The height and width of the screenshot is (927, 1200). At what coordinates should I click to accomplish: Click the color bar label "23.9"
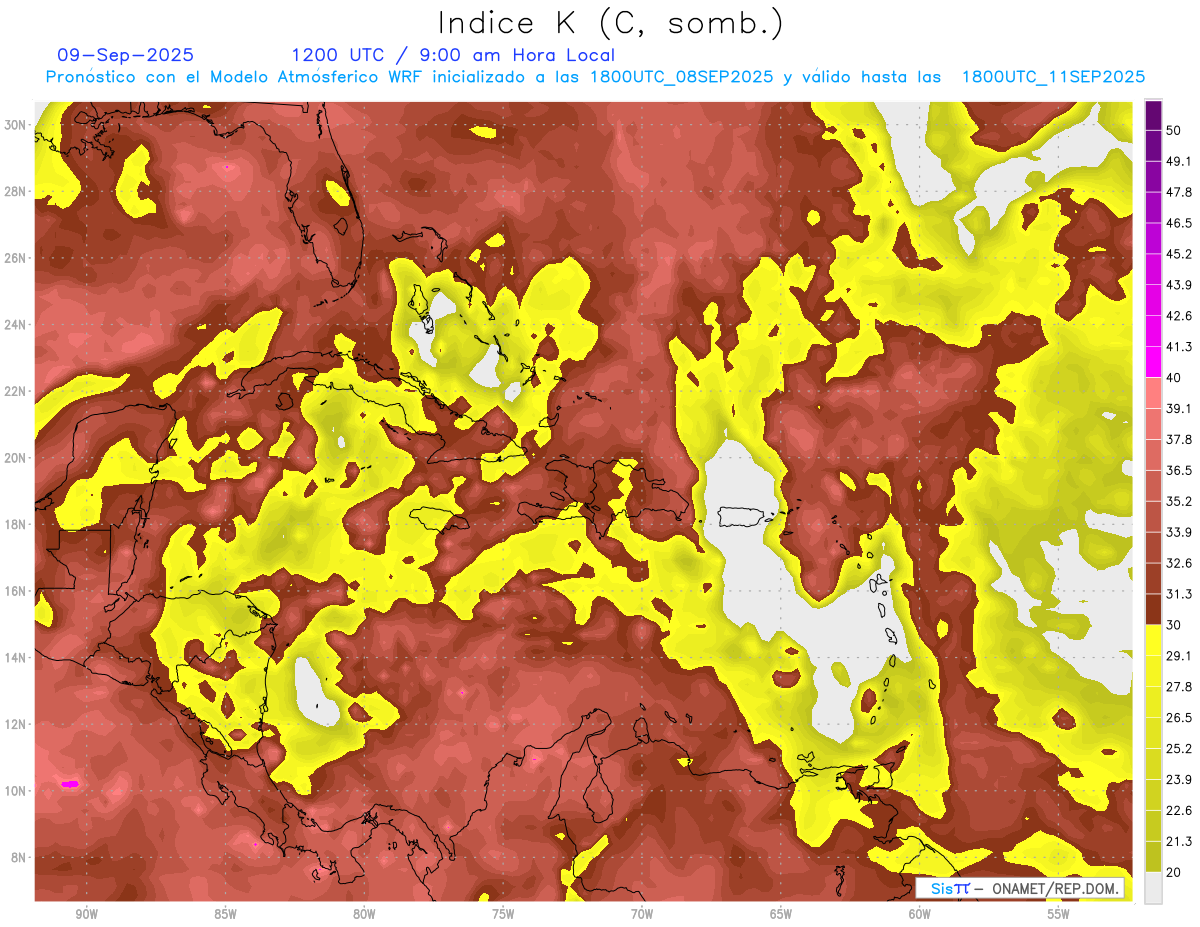pyautogui.click(x=1179, y=780)
